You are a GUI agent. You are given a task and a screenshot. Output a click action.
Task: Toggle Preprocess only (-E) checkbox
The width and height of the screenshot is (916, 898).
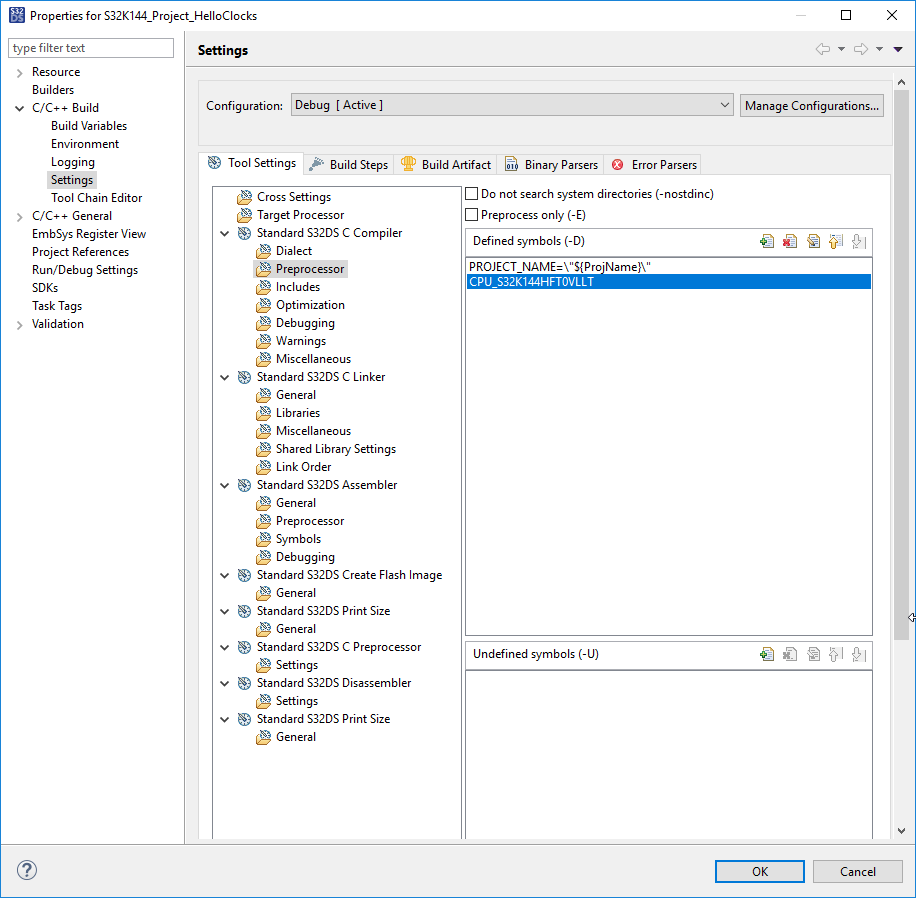click(471, 215)
